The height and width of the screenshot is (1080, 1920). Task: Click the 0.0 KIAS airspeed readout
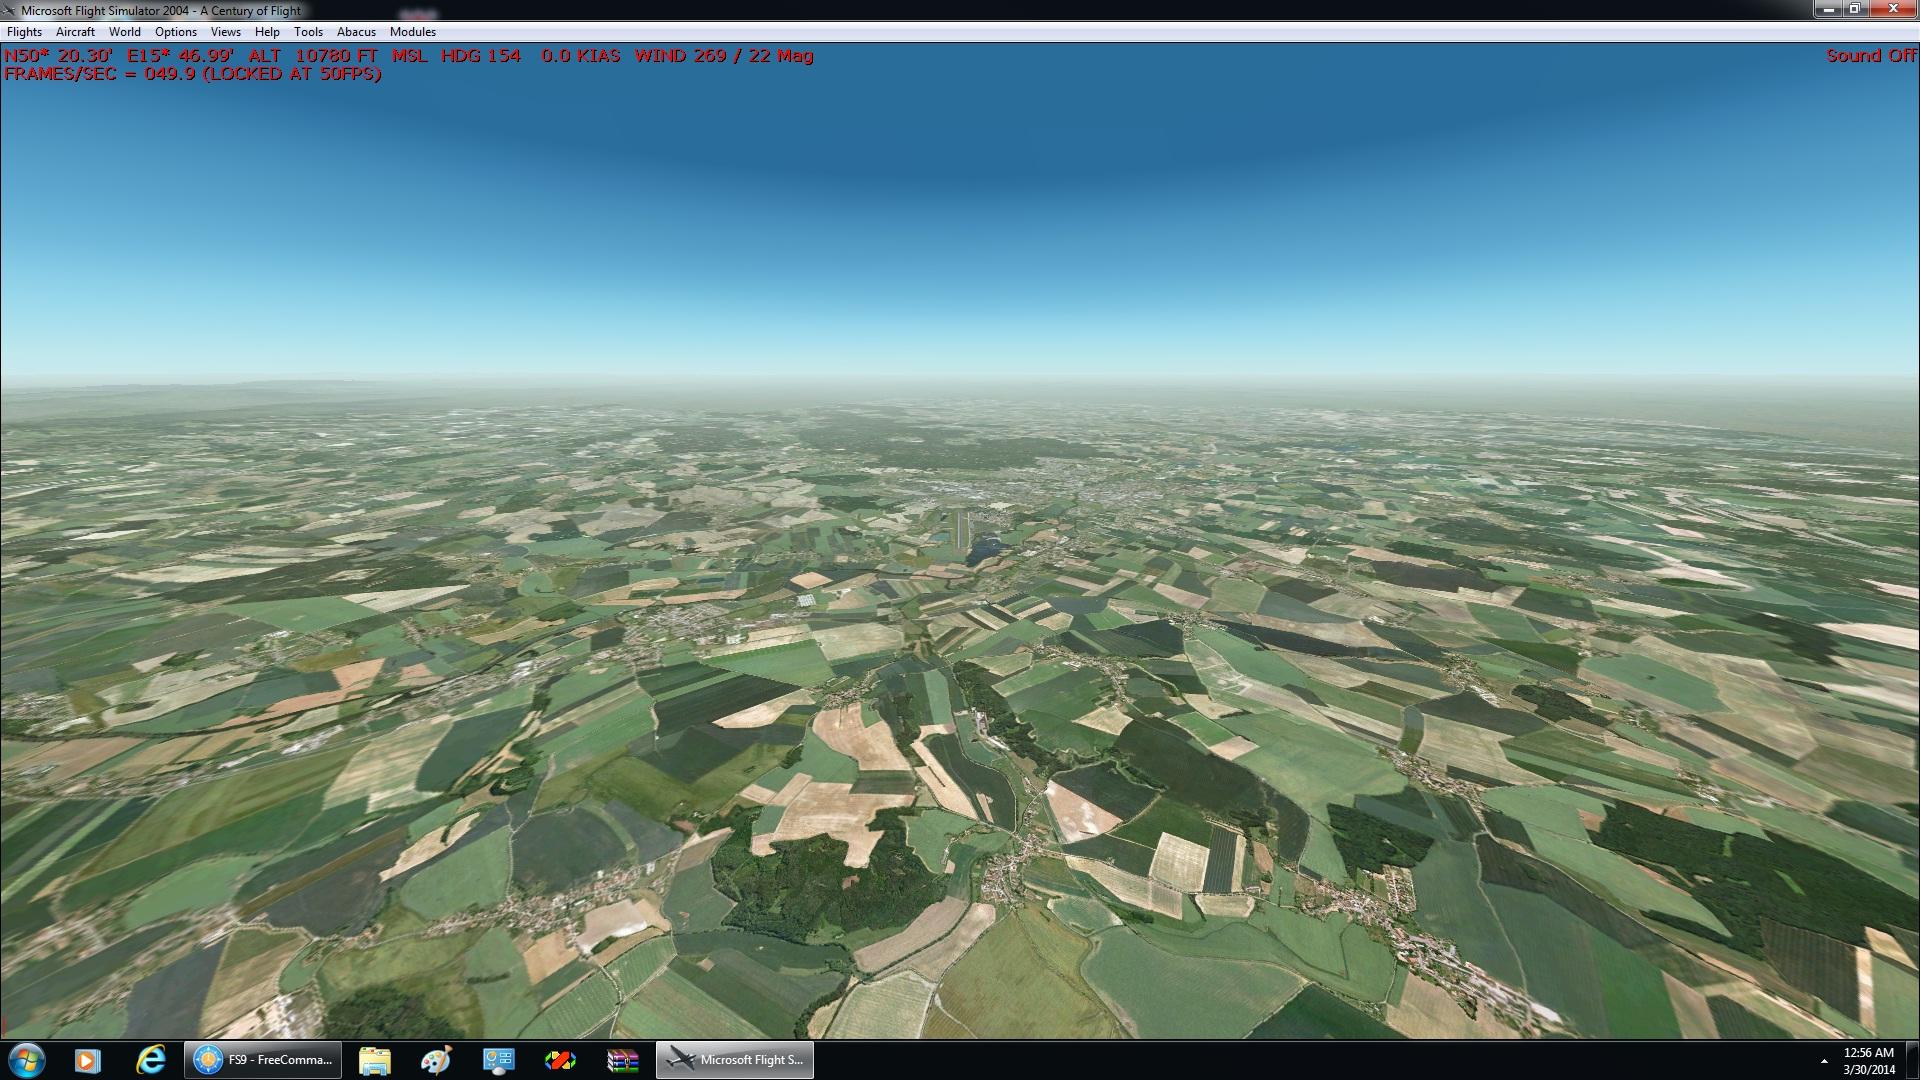[x=581, y=56]
